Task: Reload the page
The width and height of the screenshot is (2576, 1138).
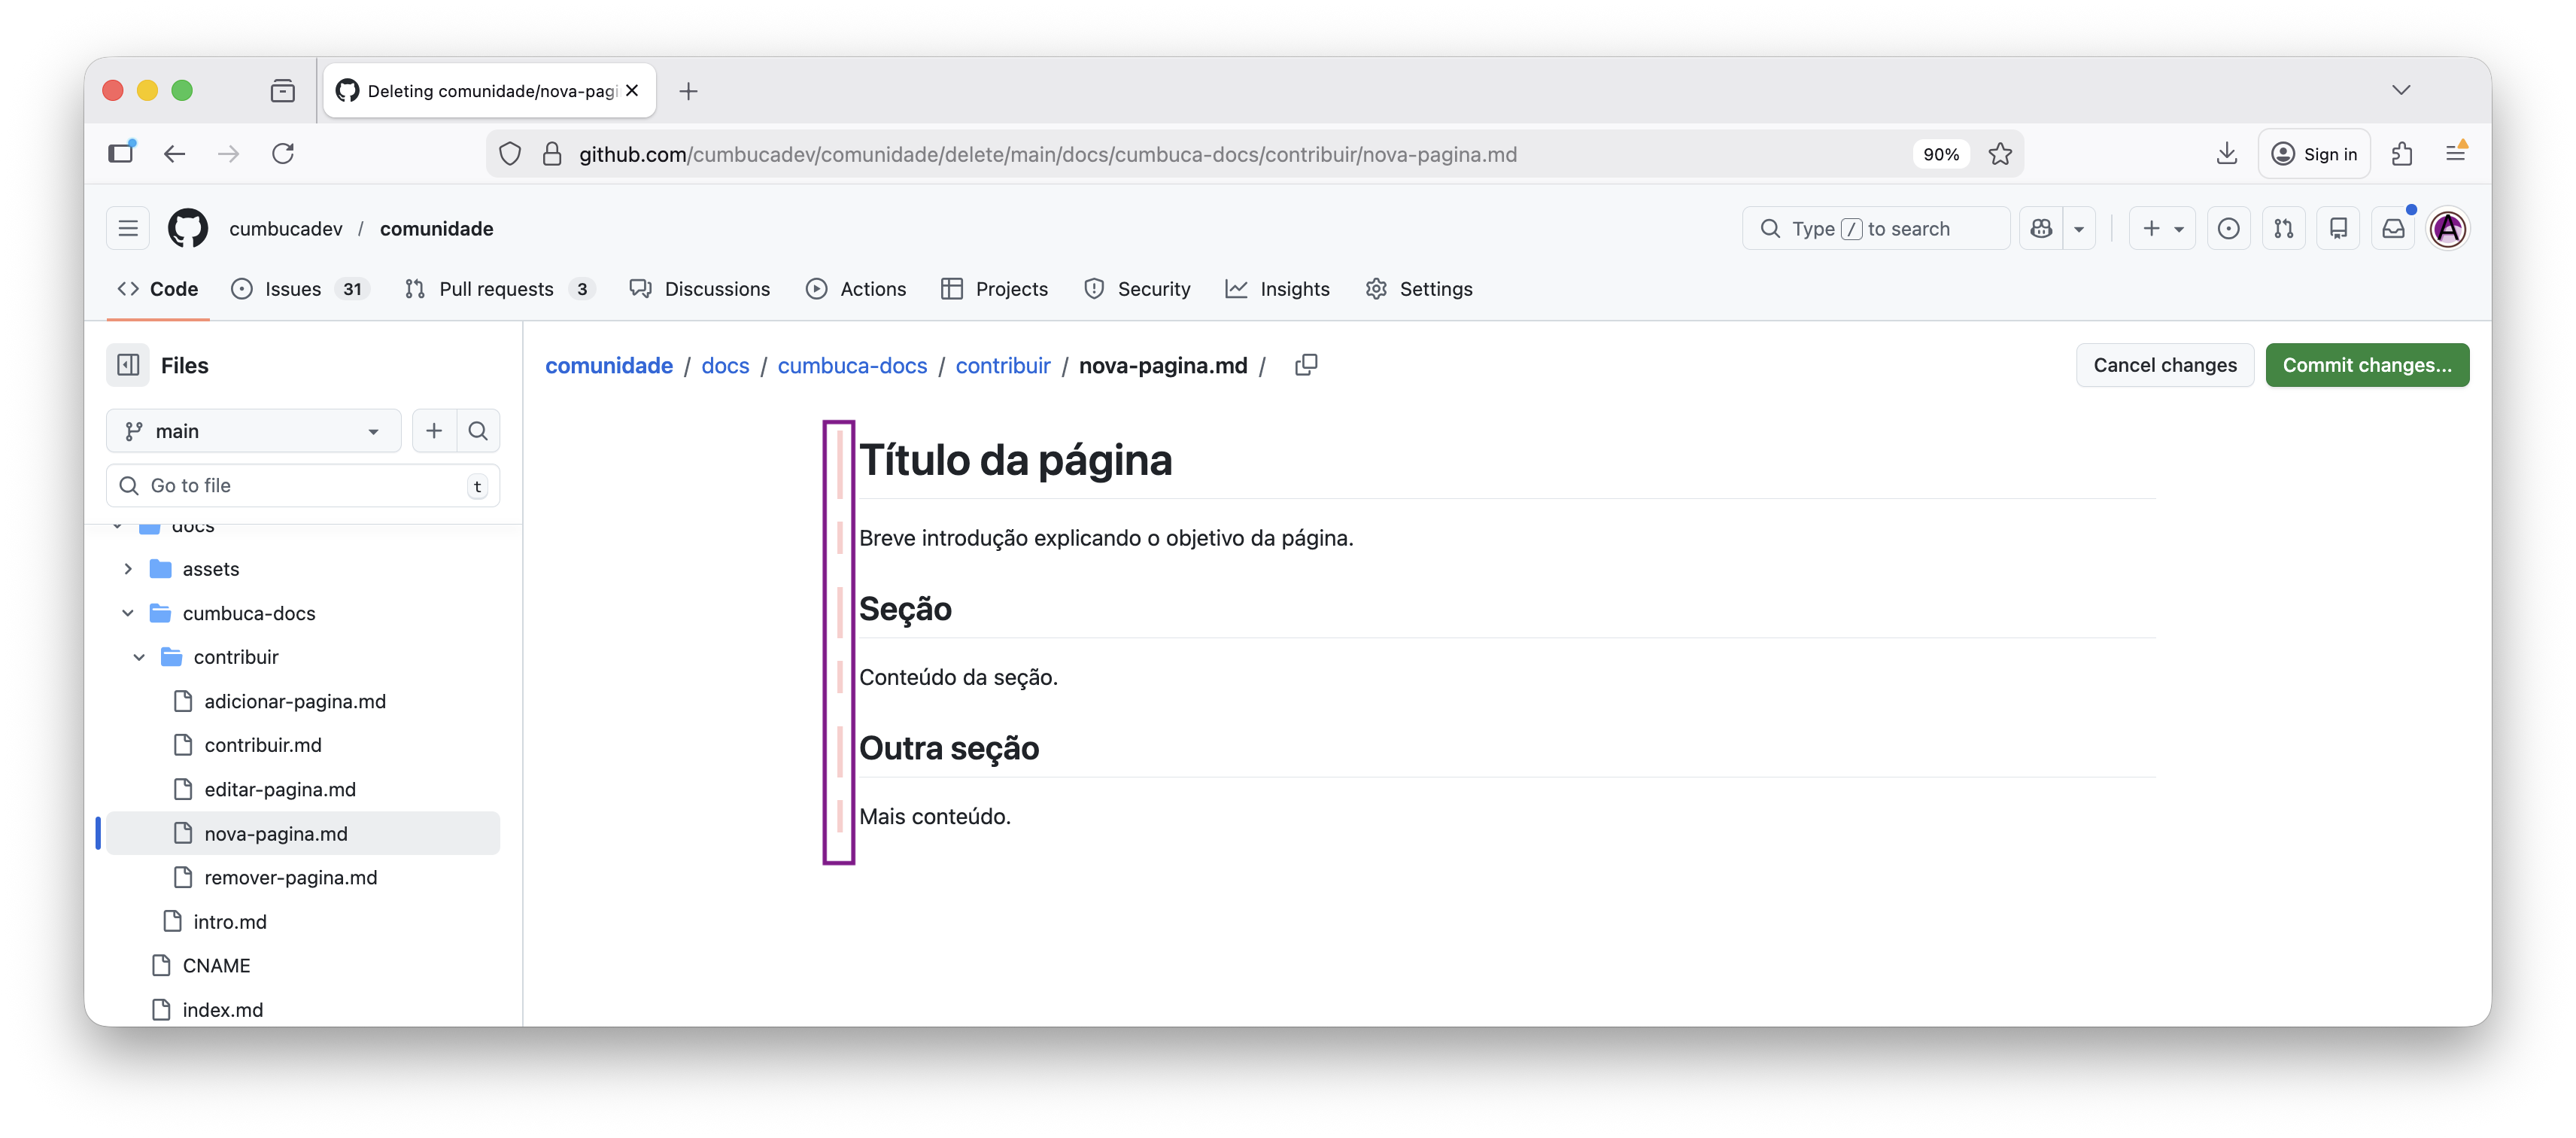Action: coord(283,153)
